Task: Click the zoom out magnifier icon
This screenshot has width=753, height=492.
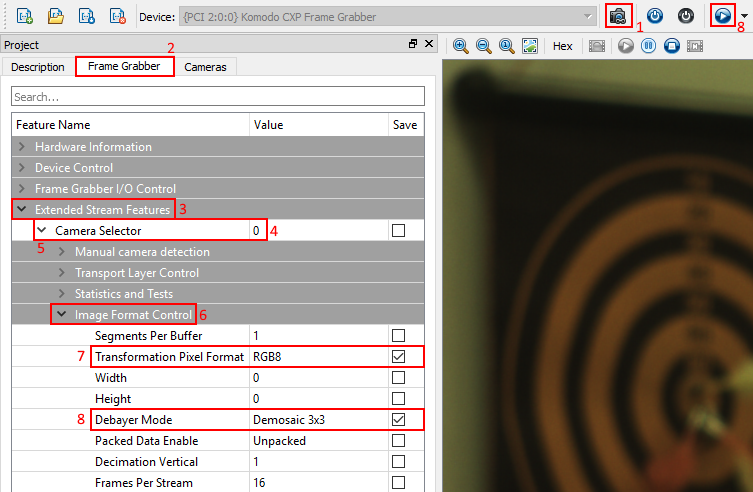Action: point(484,46)
